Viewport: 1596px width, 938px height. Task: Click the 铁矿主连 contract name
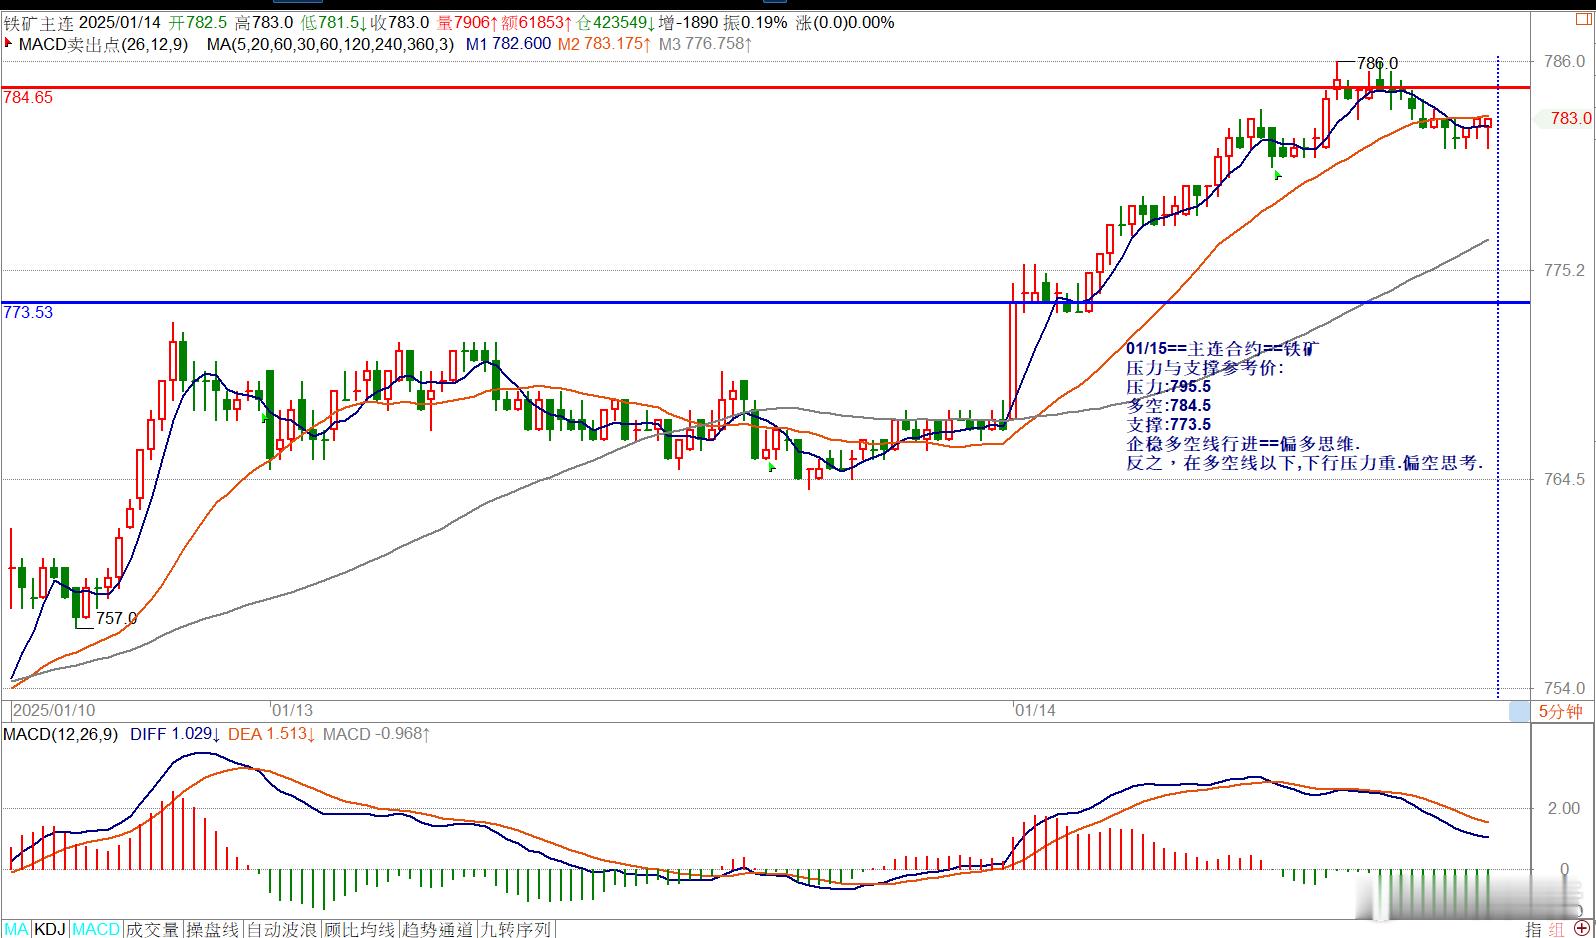click(x=38, y=22)
